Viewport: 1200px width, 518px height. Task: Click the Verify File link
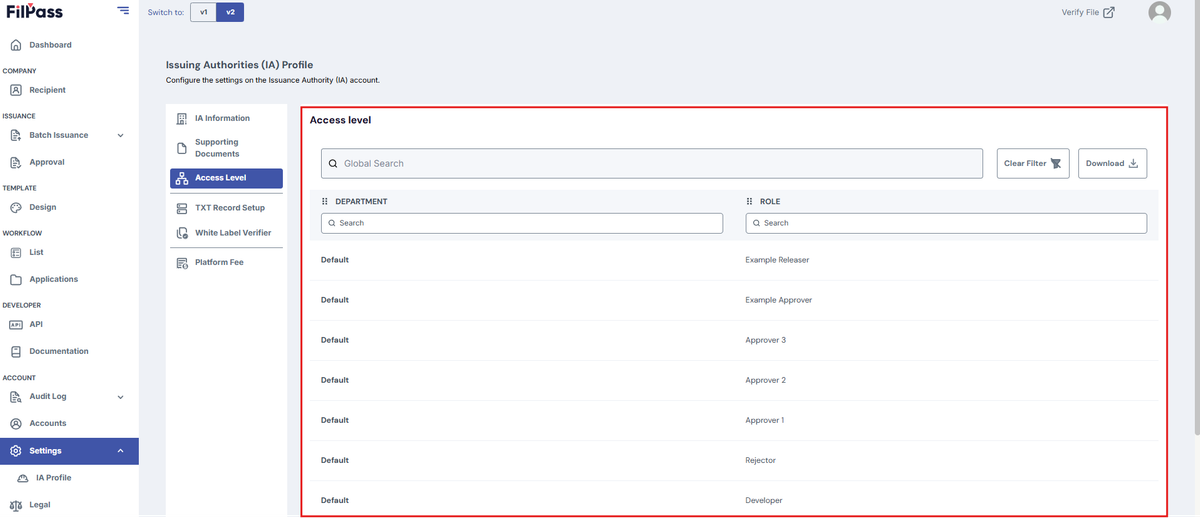1088,12
